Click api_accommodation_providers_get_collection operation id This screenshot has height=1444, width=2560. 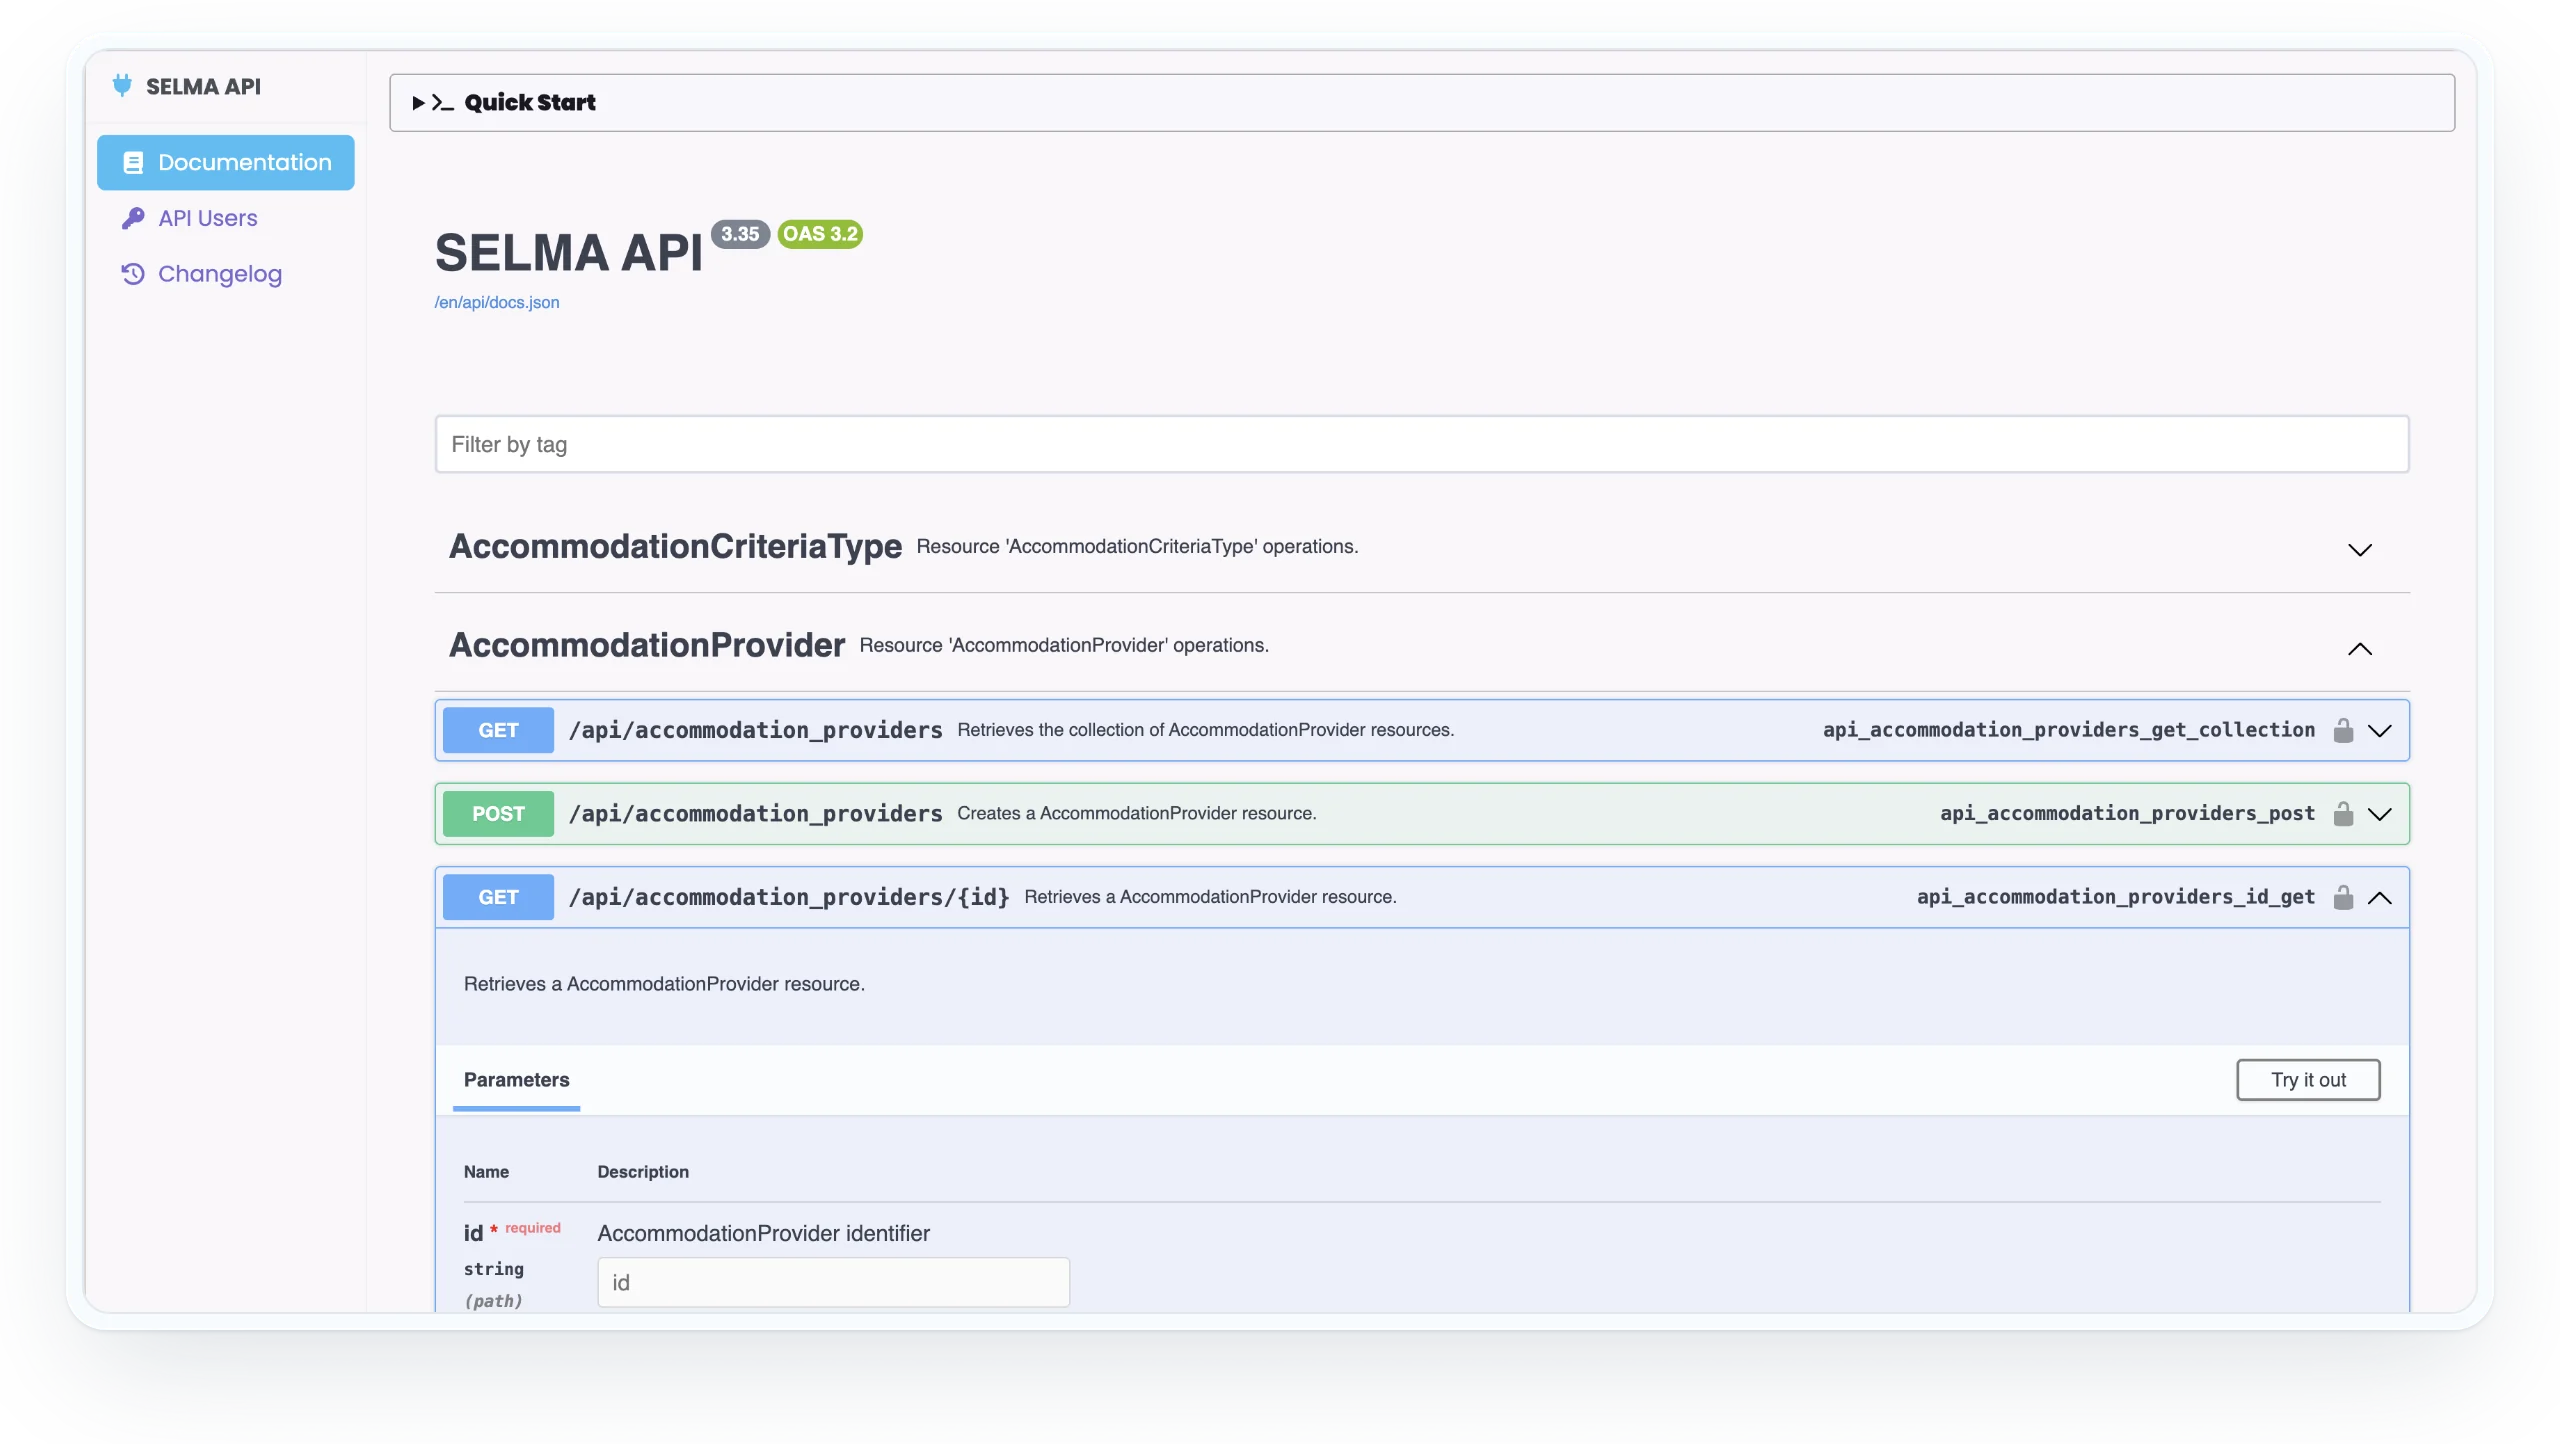click(x=2069, y=730)
